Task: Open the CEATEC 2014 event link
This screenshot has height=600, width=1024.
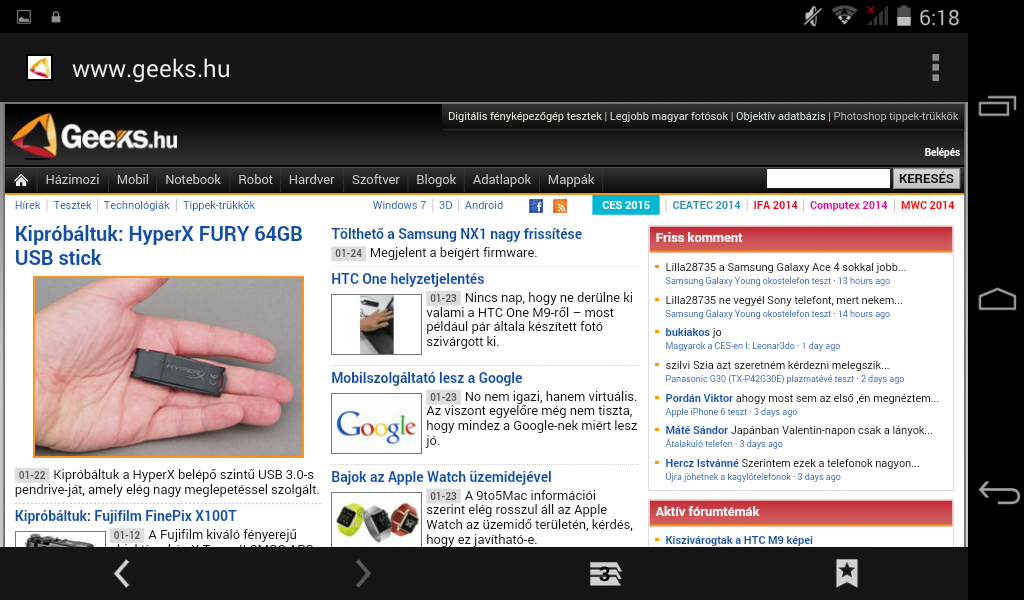Action: [706, 205]
